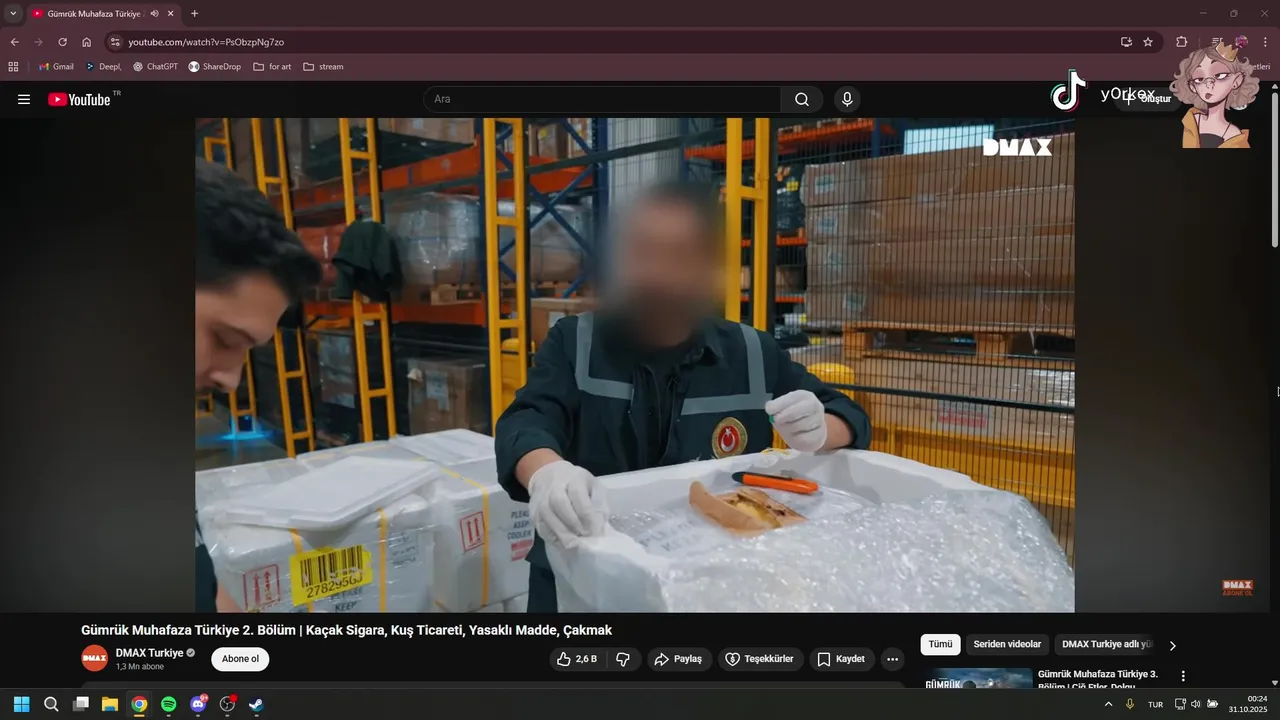Screen dimensions: 1280x720
Task: Subscribe using the Abone ol button
Action: tap(240, 659)
